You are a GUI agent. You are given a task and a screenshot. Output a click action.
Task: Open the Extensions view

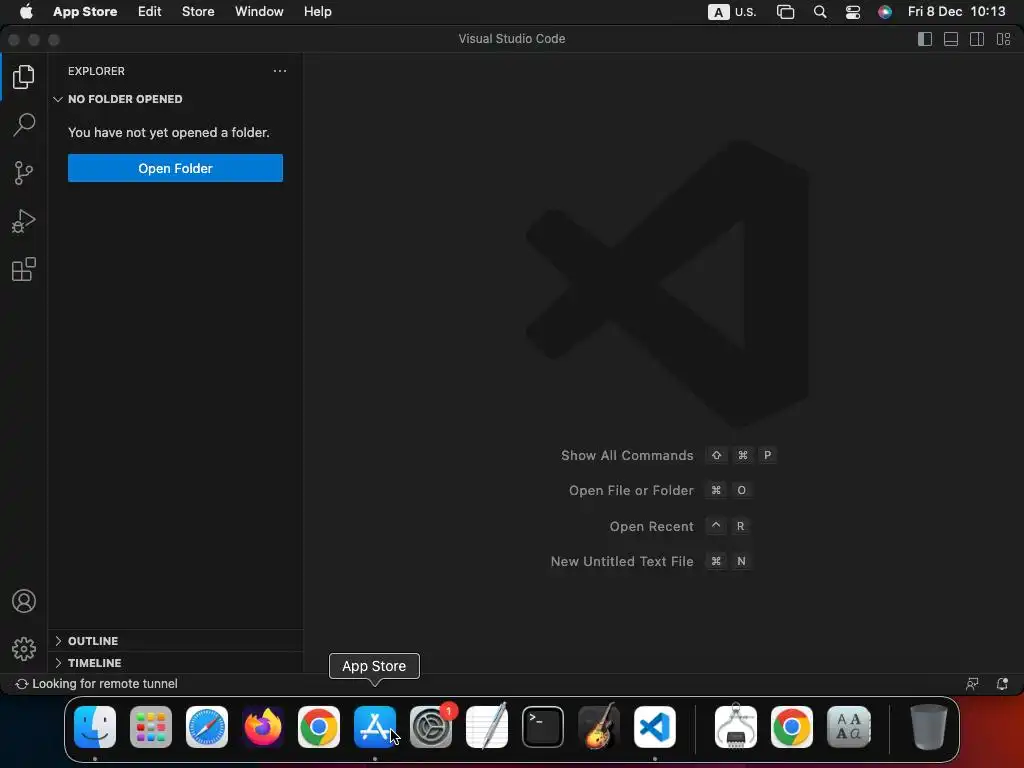tap(24, 269)
